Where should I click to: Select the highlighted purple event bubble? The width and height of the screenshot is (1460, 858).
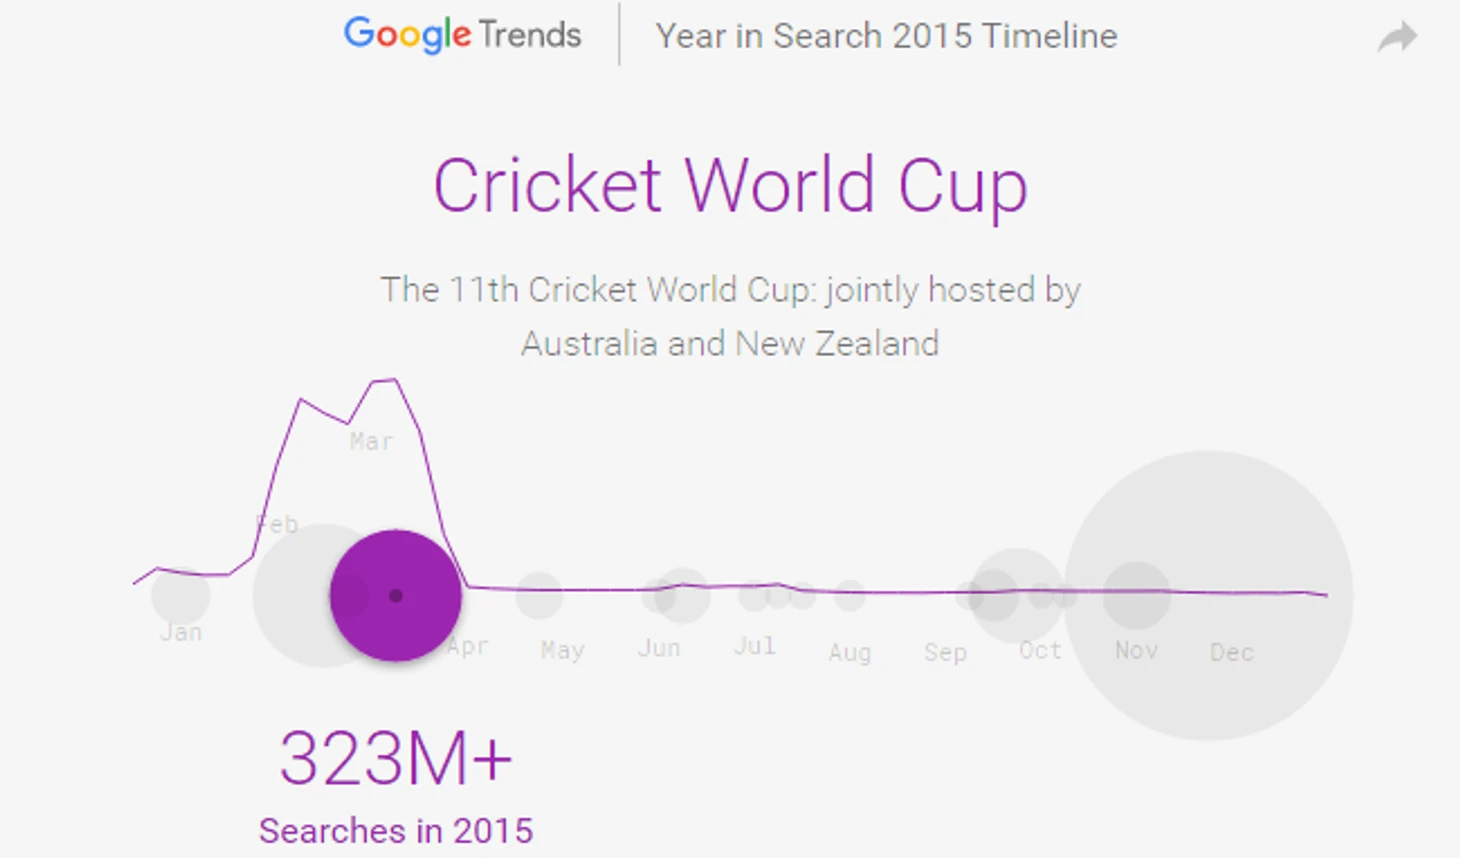point(396,596)
